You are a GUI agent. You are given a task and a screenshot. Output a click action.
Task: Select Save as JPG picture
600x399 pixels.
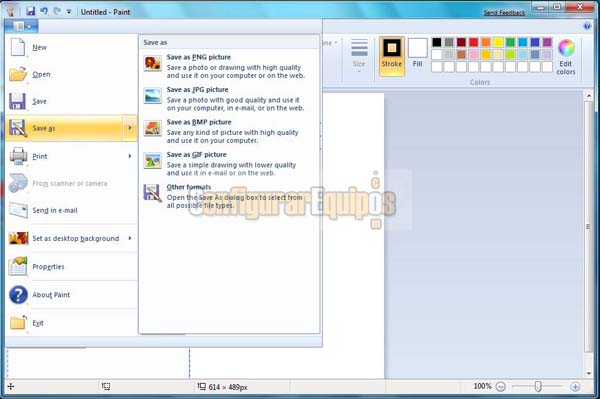point(229,99)
